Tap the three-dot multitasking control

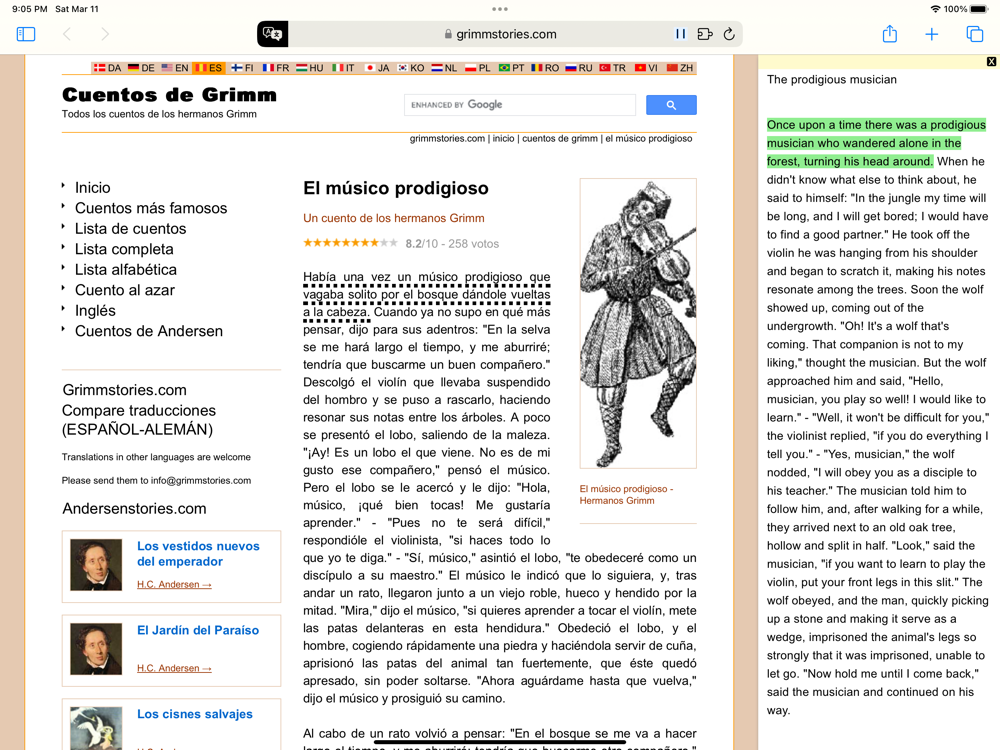click(x=500, y=9)
